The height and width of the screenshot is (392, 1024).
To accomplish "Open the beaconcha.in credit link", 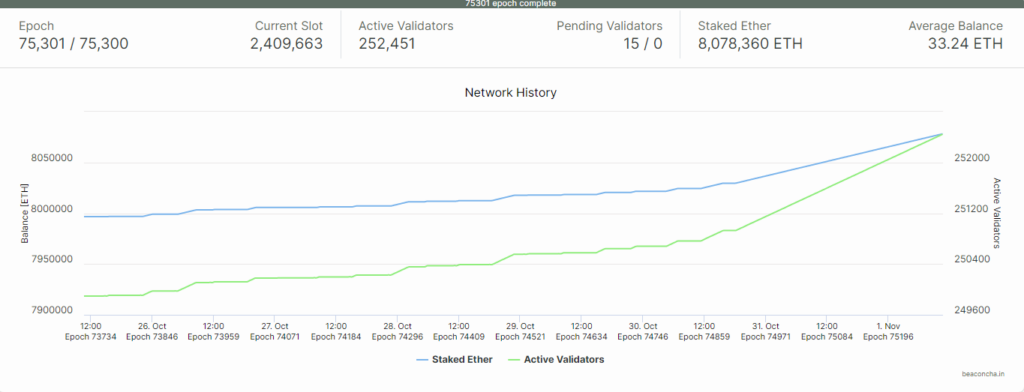I will coord(983,374).
